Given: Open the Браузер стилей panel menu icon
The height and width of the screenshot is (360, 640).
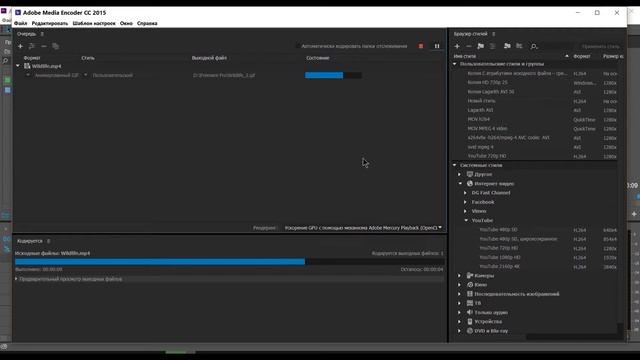Looking at the screenshot, I should click(x=493, y=34).
